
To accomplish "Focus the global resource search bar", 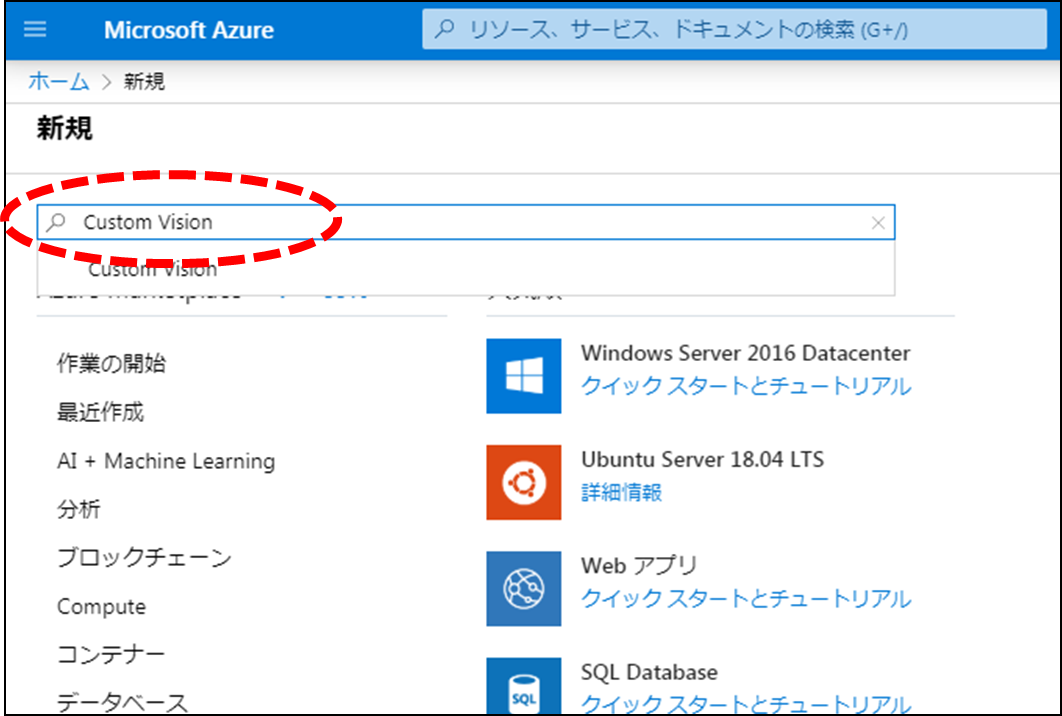I will pyautogui.click(x=734, y=29).
